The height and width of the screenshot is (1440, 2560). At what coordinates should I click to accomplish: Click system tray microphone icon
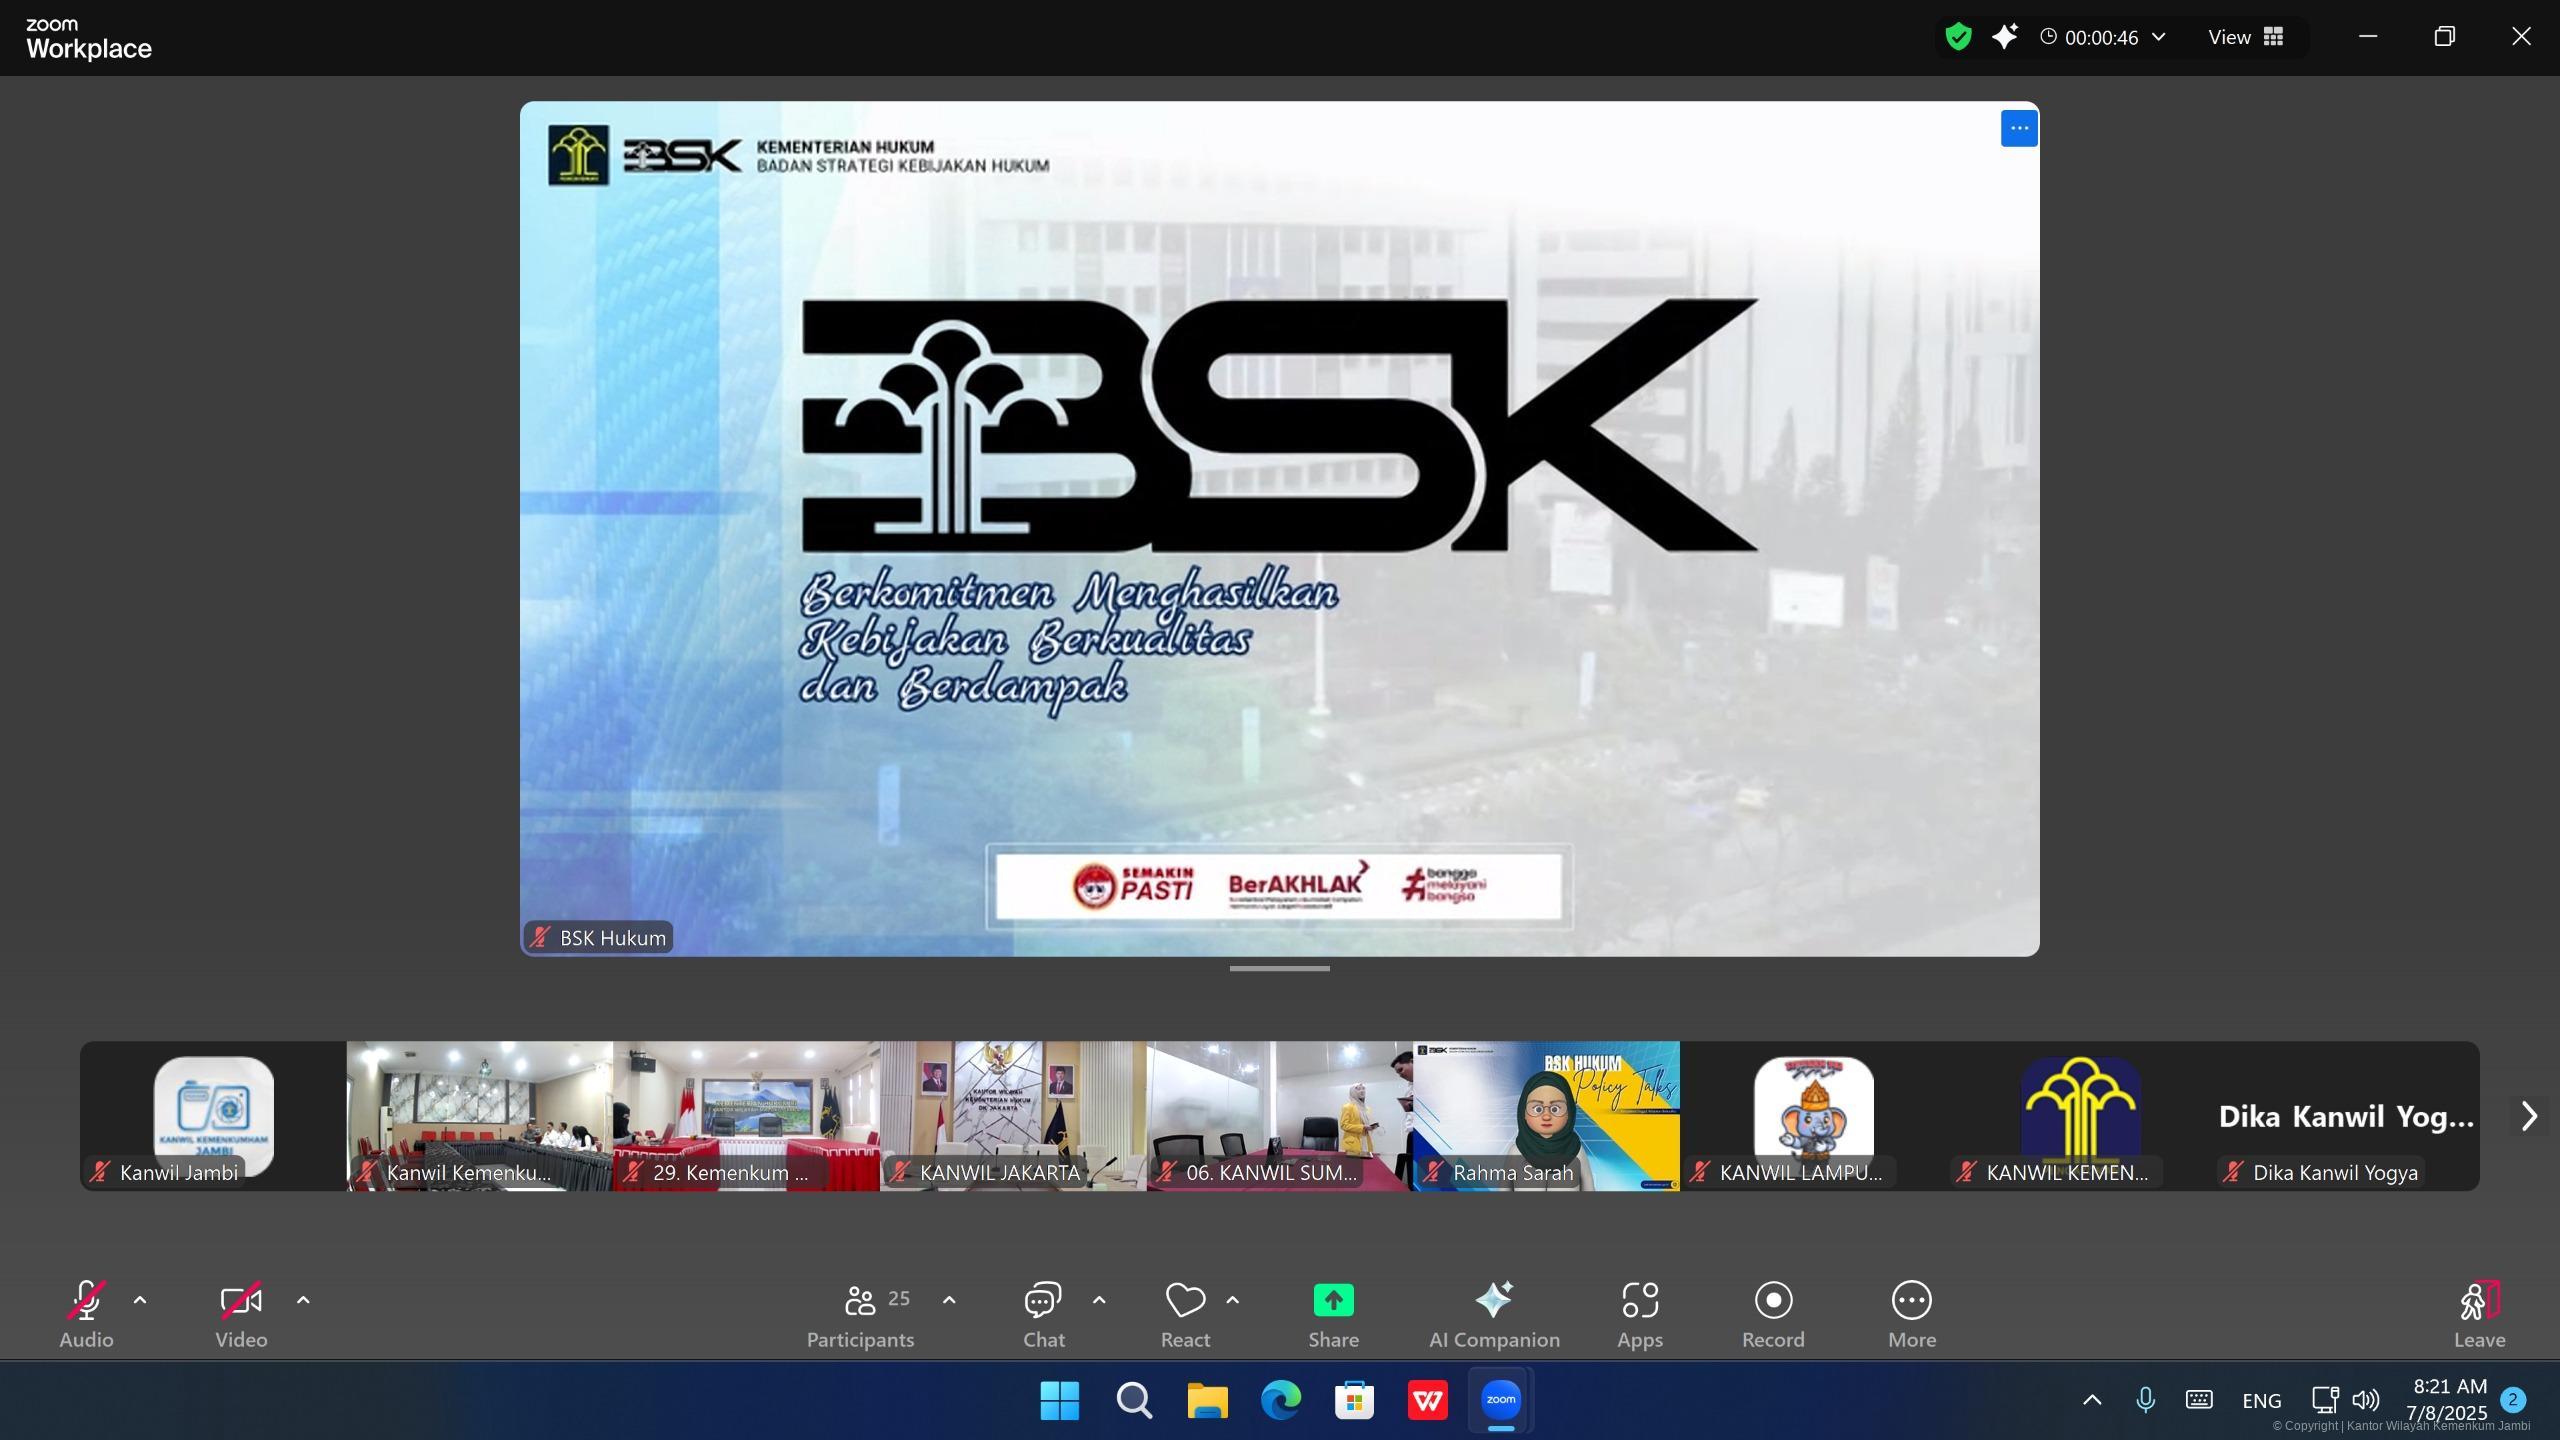(x=2145, y=1400)
